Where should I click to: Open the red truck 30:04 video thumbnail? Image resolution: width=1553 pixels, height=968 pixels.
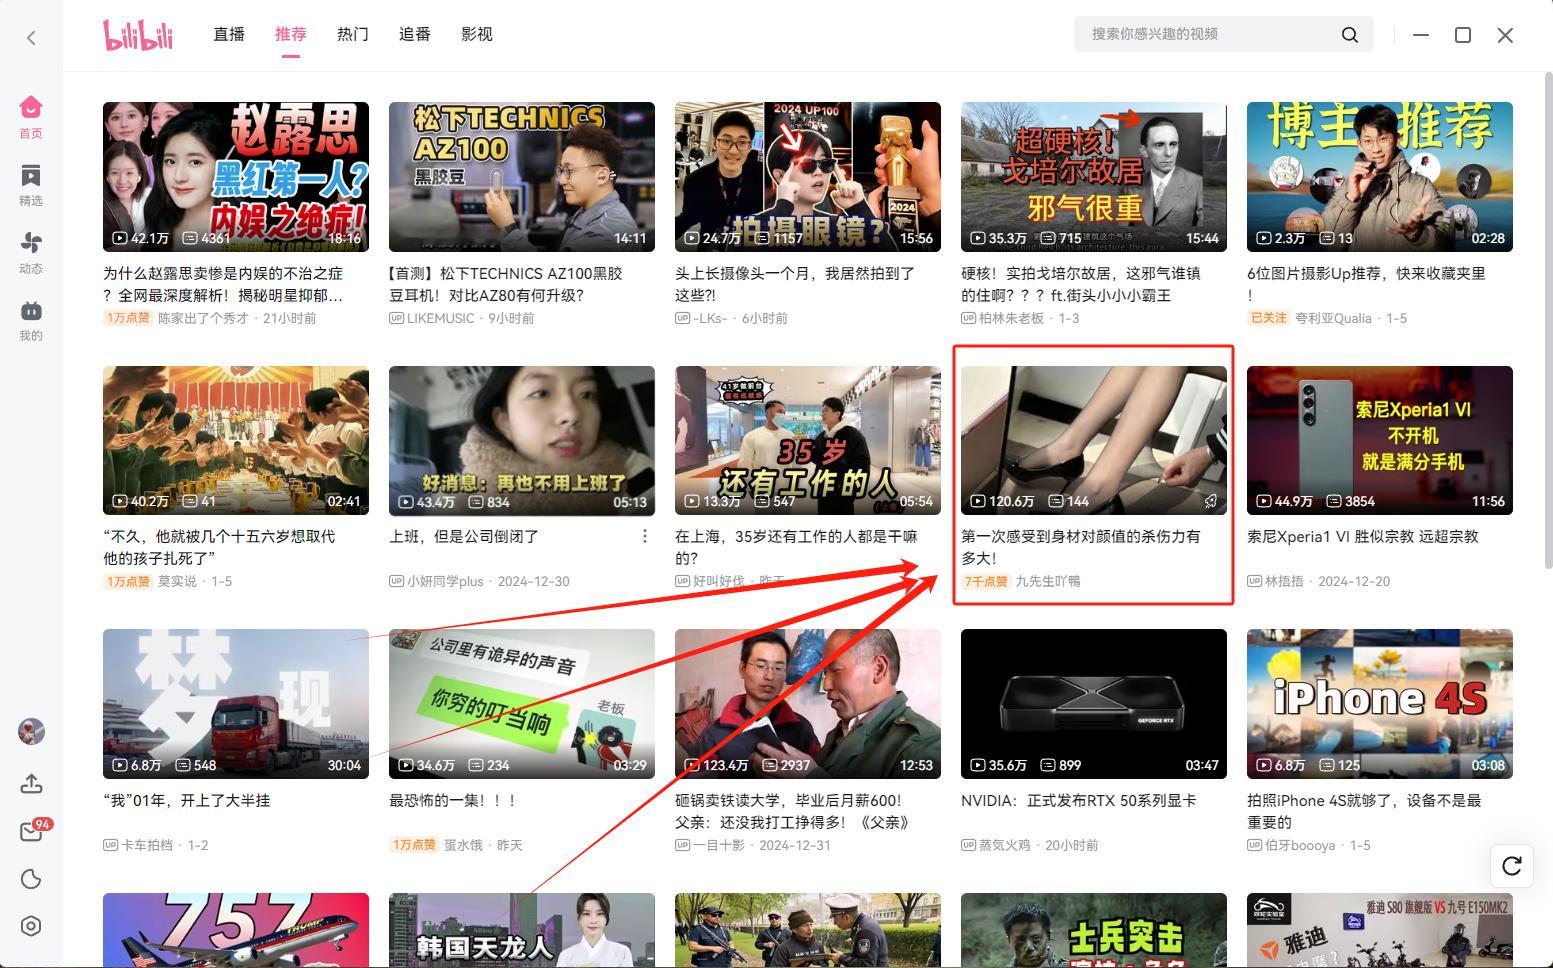pyautogui.click(x=236, y=704)
